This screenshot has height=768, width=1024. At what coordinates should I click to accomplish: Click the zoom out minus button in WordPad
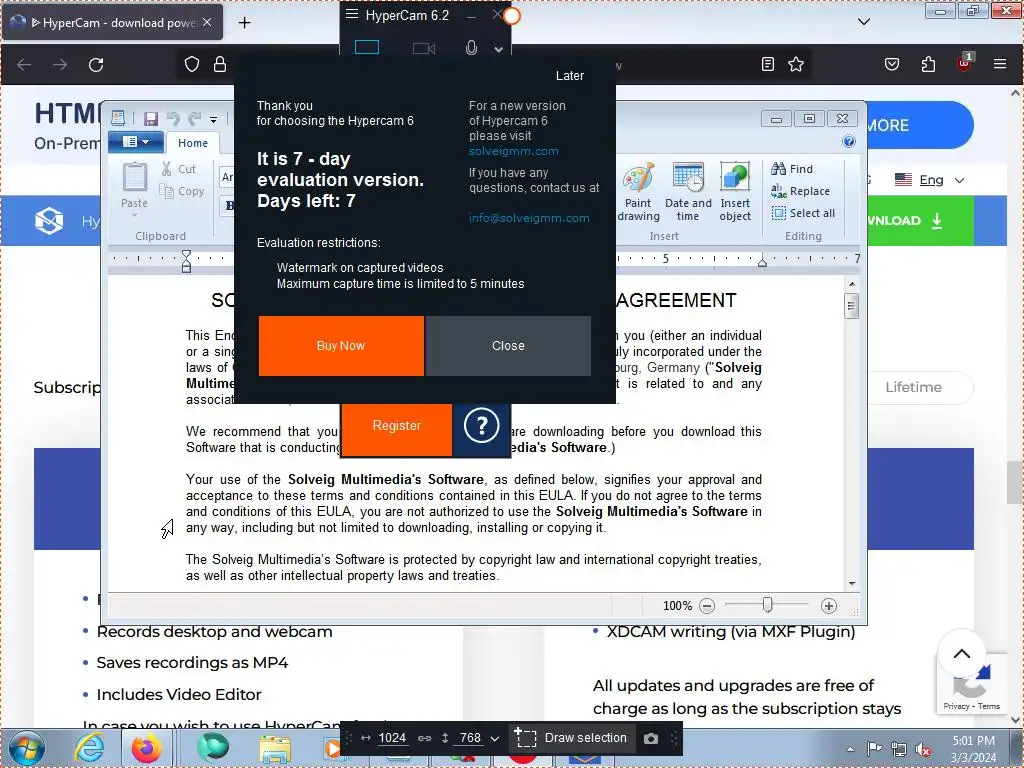point(707,606)
